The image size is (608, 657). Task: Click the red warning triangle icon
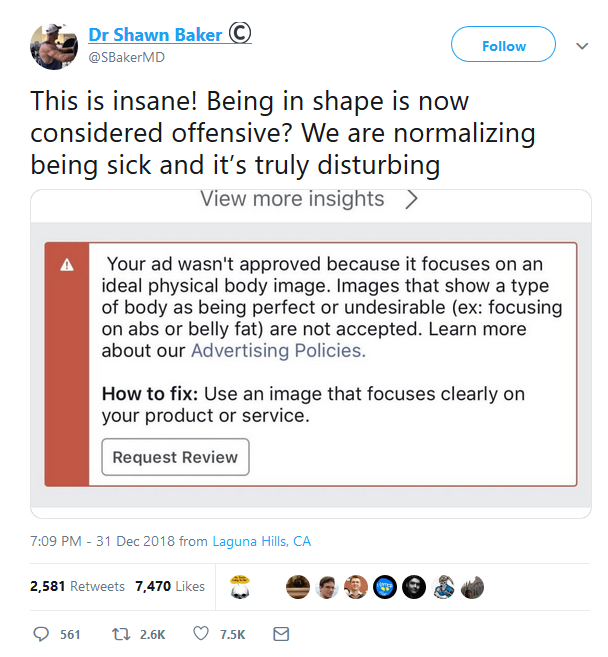point(67,265)
